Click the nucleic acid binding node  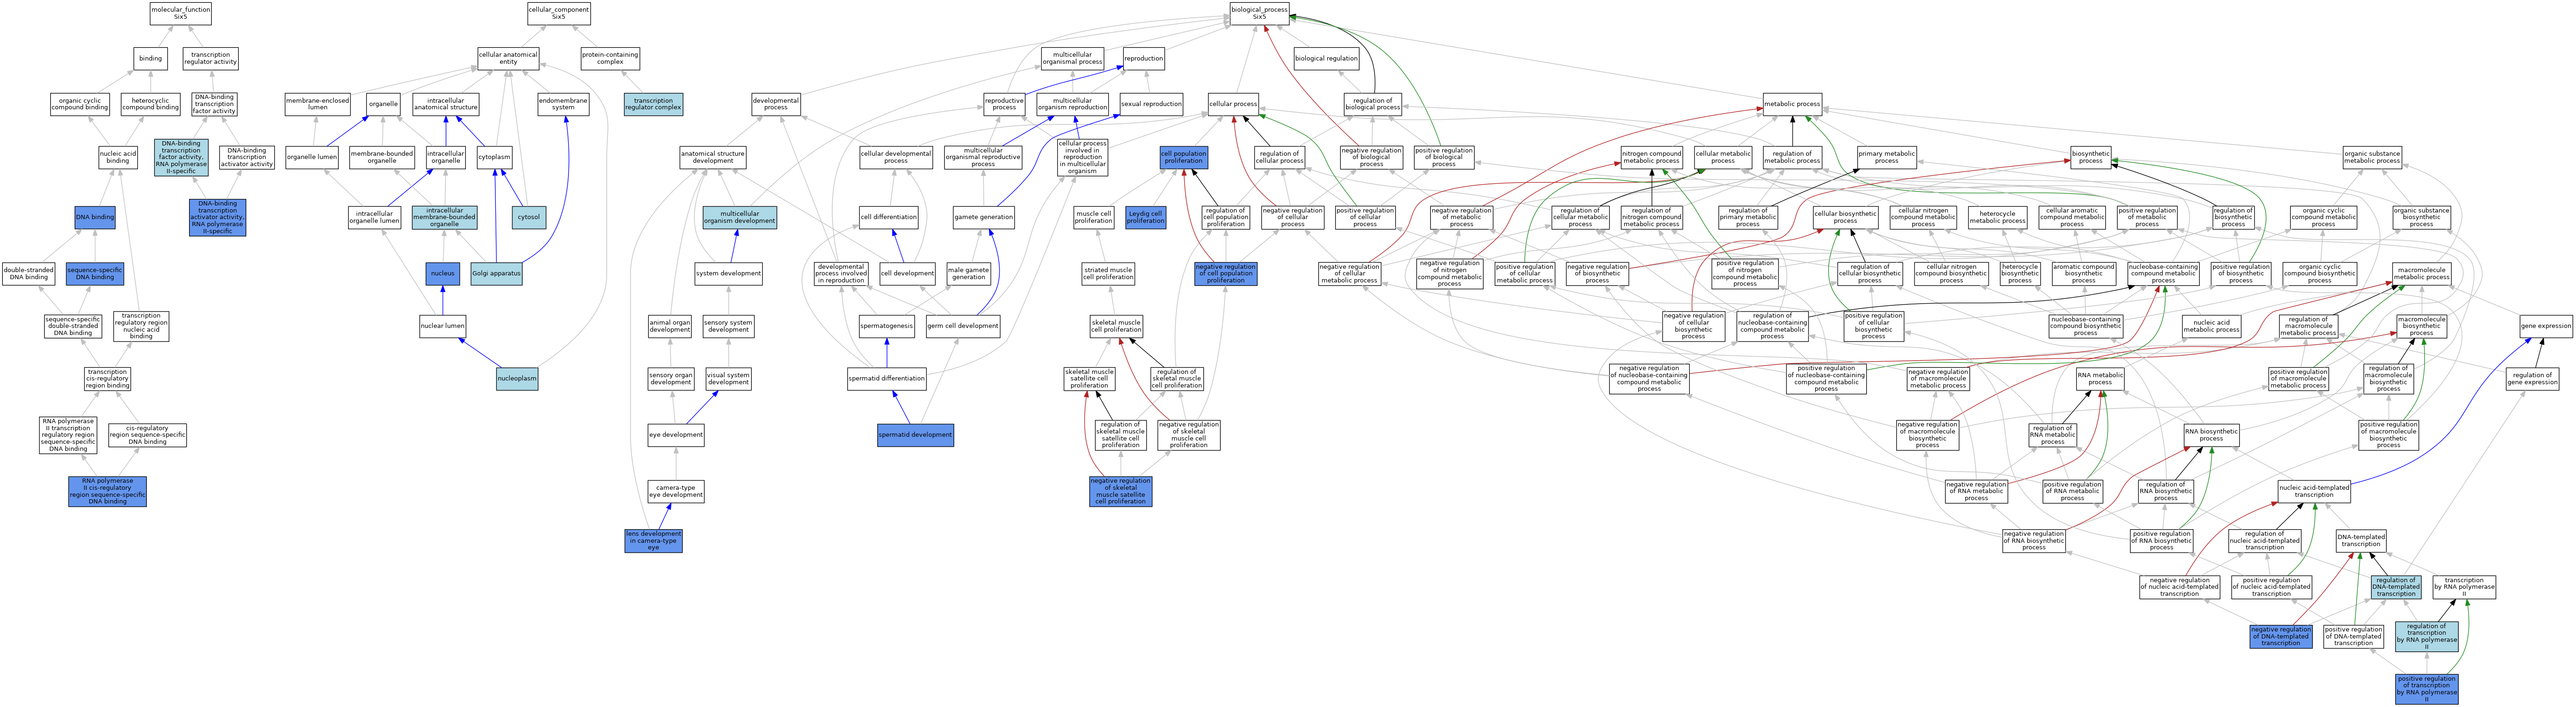[x=118, y=157]
